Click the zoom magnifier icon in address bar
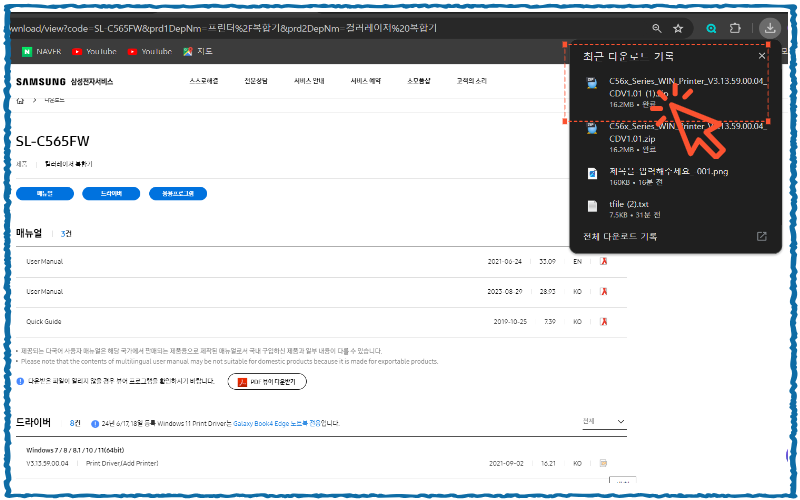 [x=657, y=29]
